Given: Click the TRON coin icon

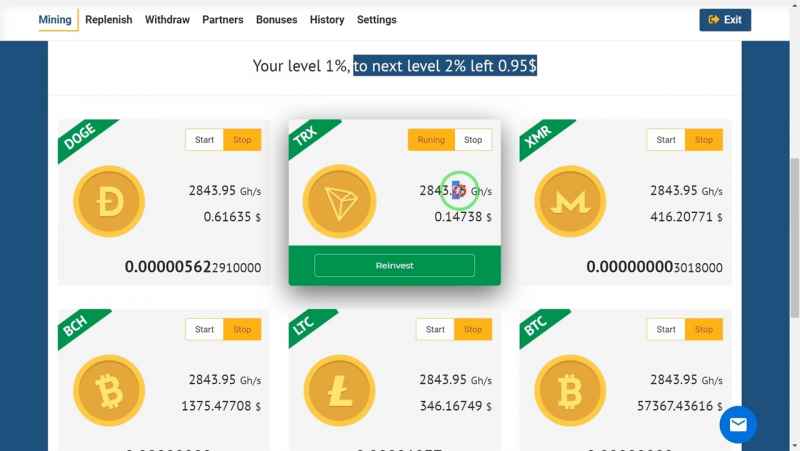Looking at the screenshot, I should pyautogui.click(x=339, y=201).
